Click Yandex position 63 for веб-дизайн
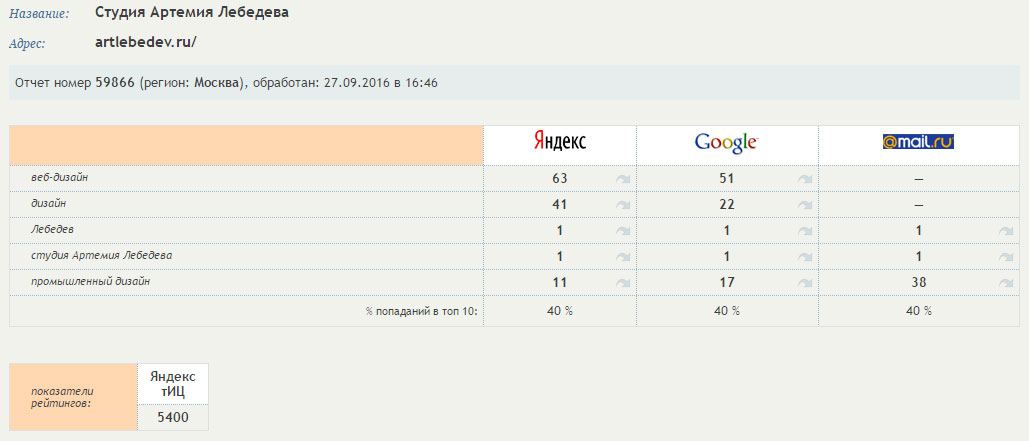The width and height of the screenshot is (1029, 441). [x=559, y=178]
